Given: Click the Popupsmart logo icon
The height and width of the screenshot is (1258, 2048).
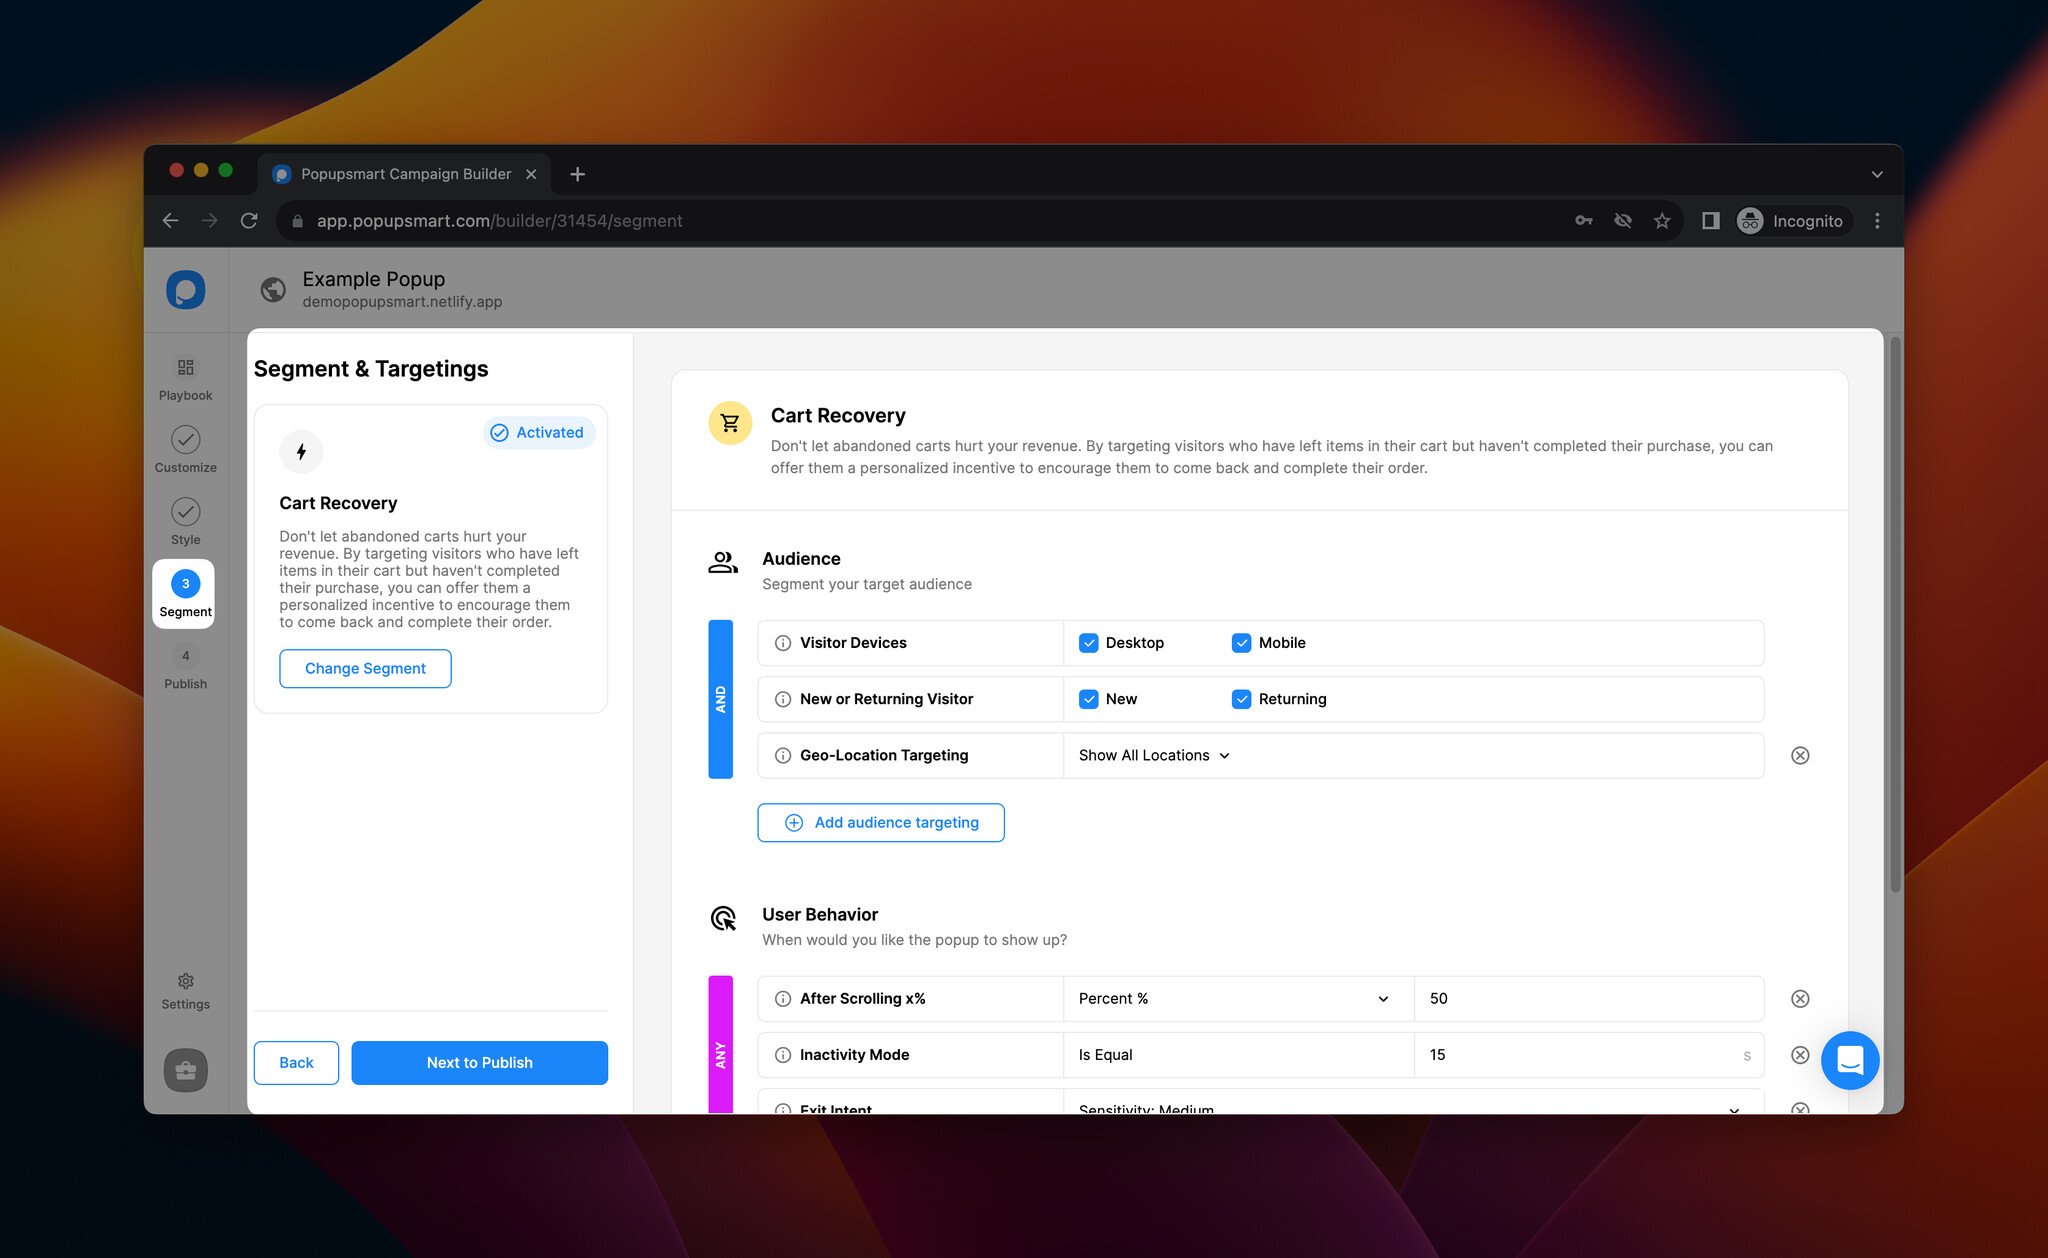Looking at the screenshot, I should (185, 290).
